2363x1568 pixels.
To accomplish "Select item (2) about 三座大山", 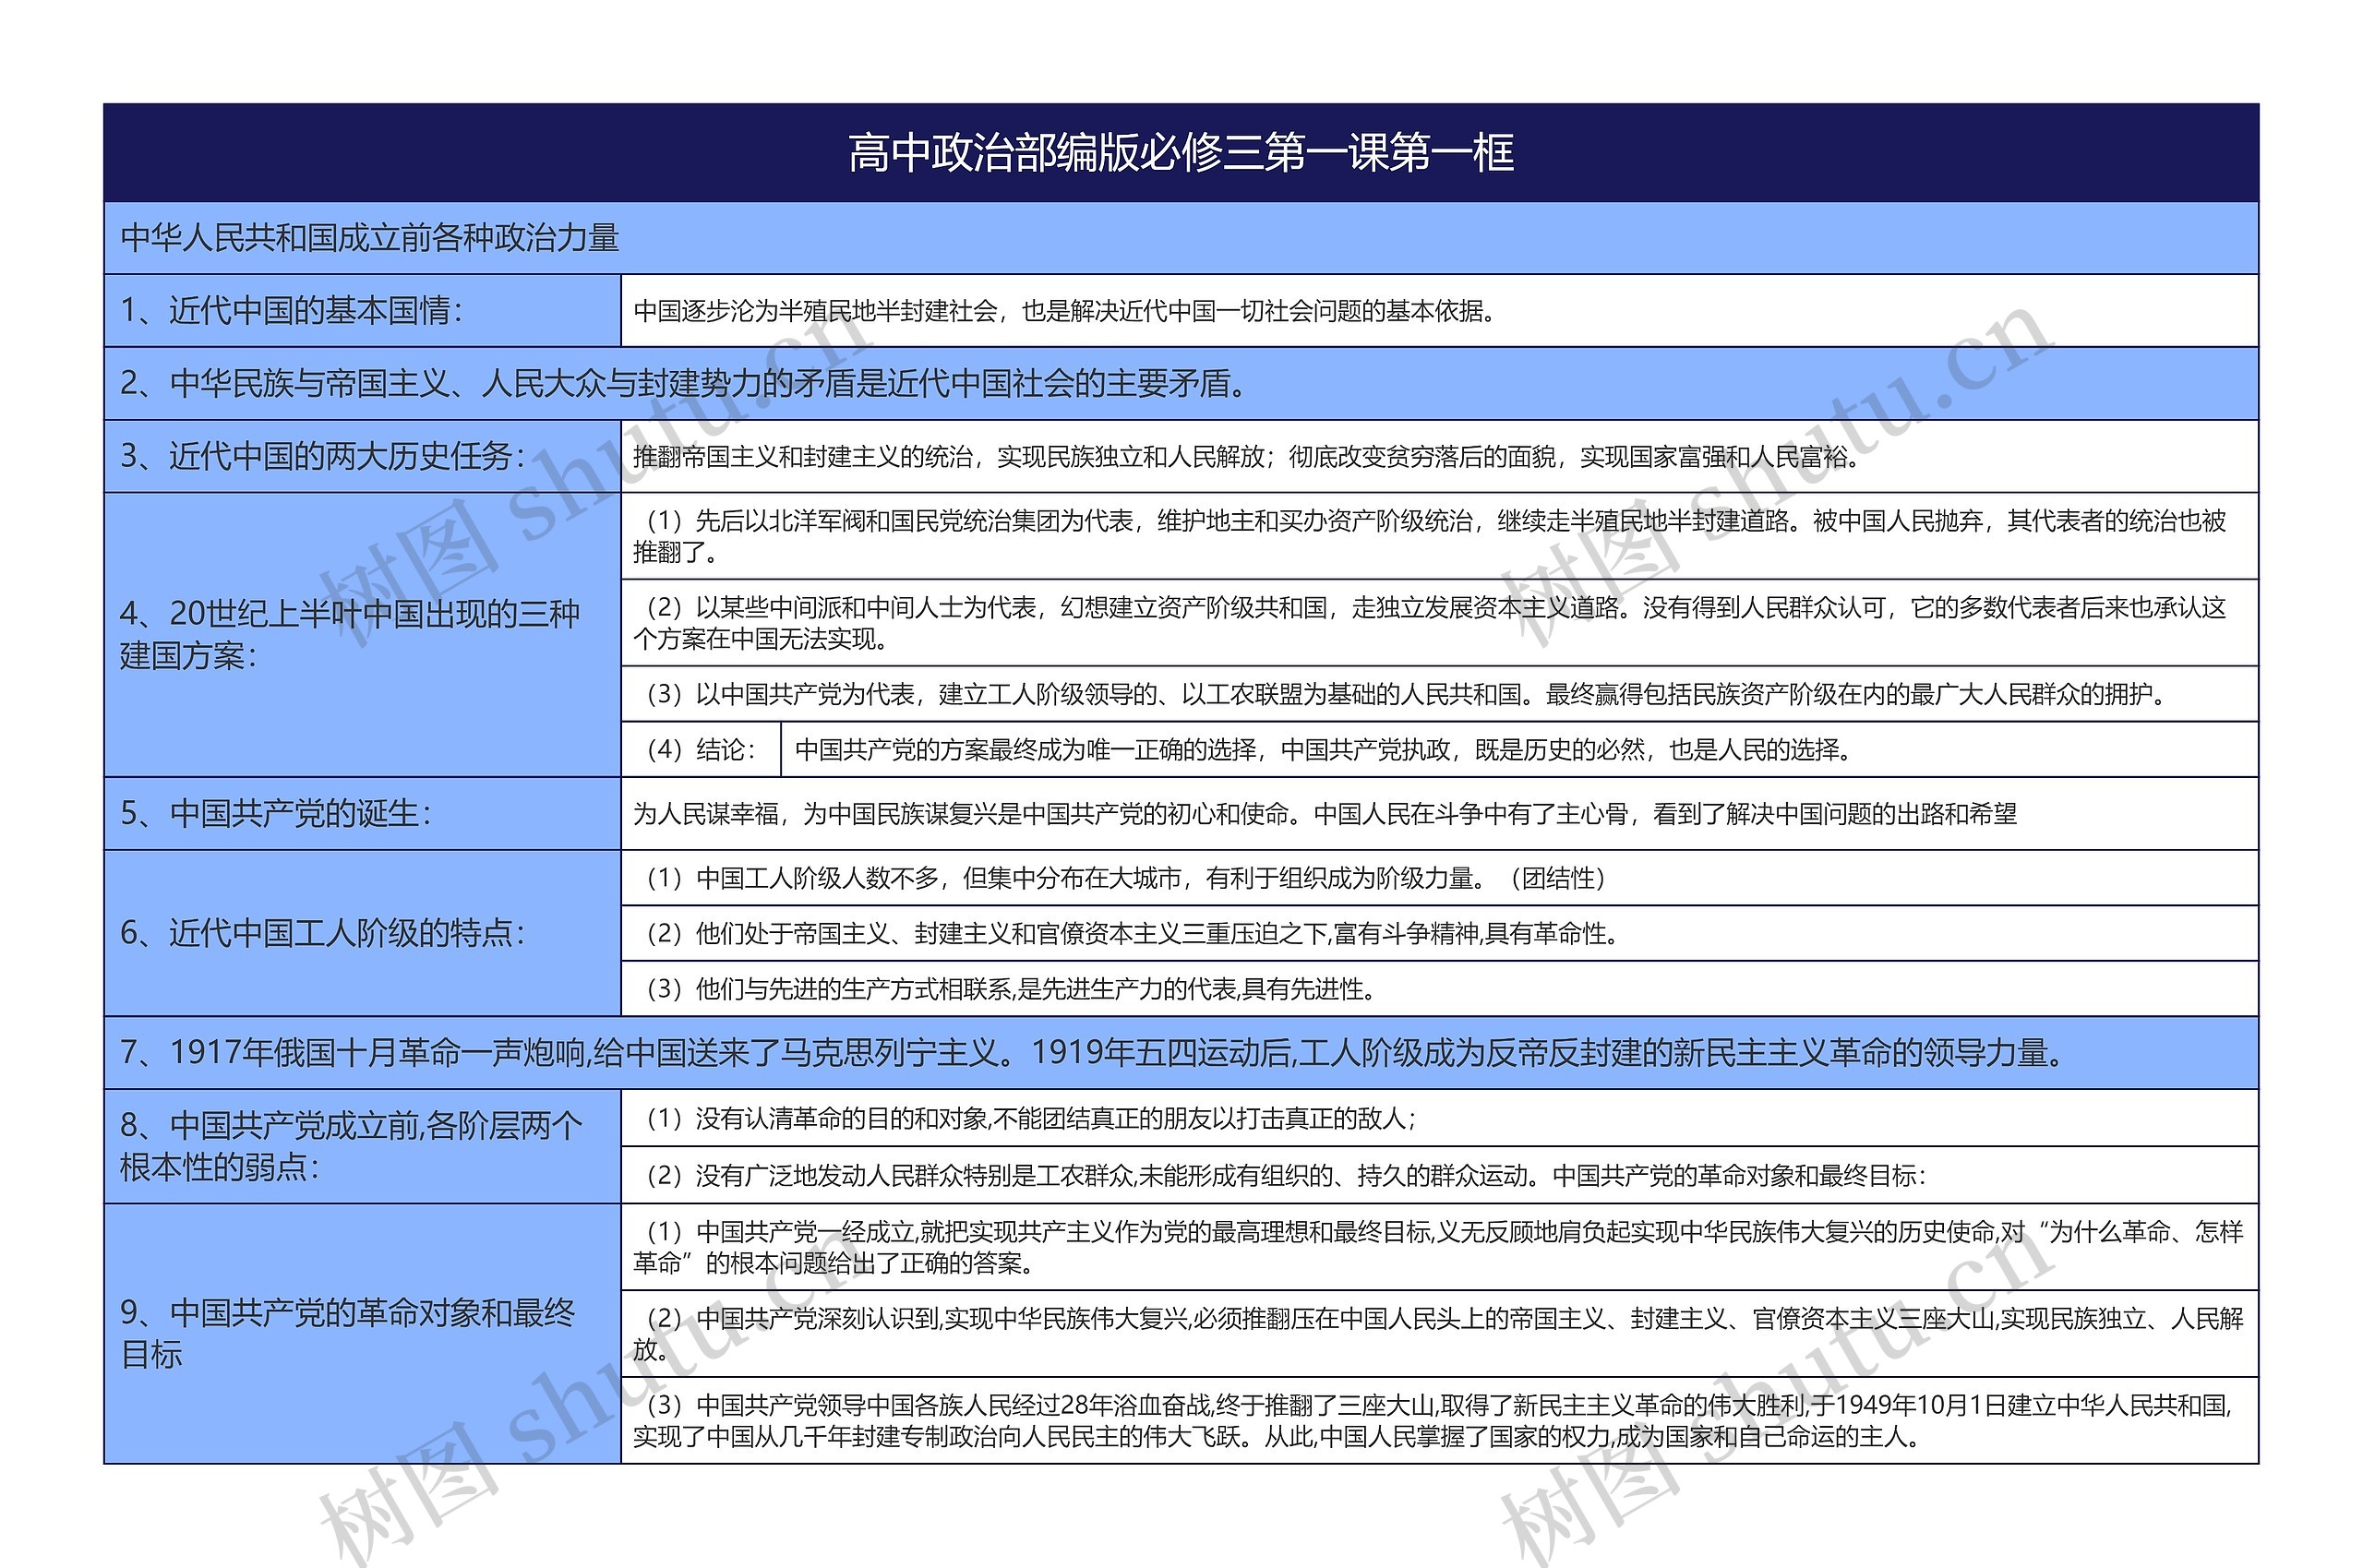I will (x=1439, y=1333).
